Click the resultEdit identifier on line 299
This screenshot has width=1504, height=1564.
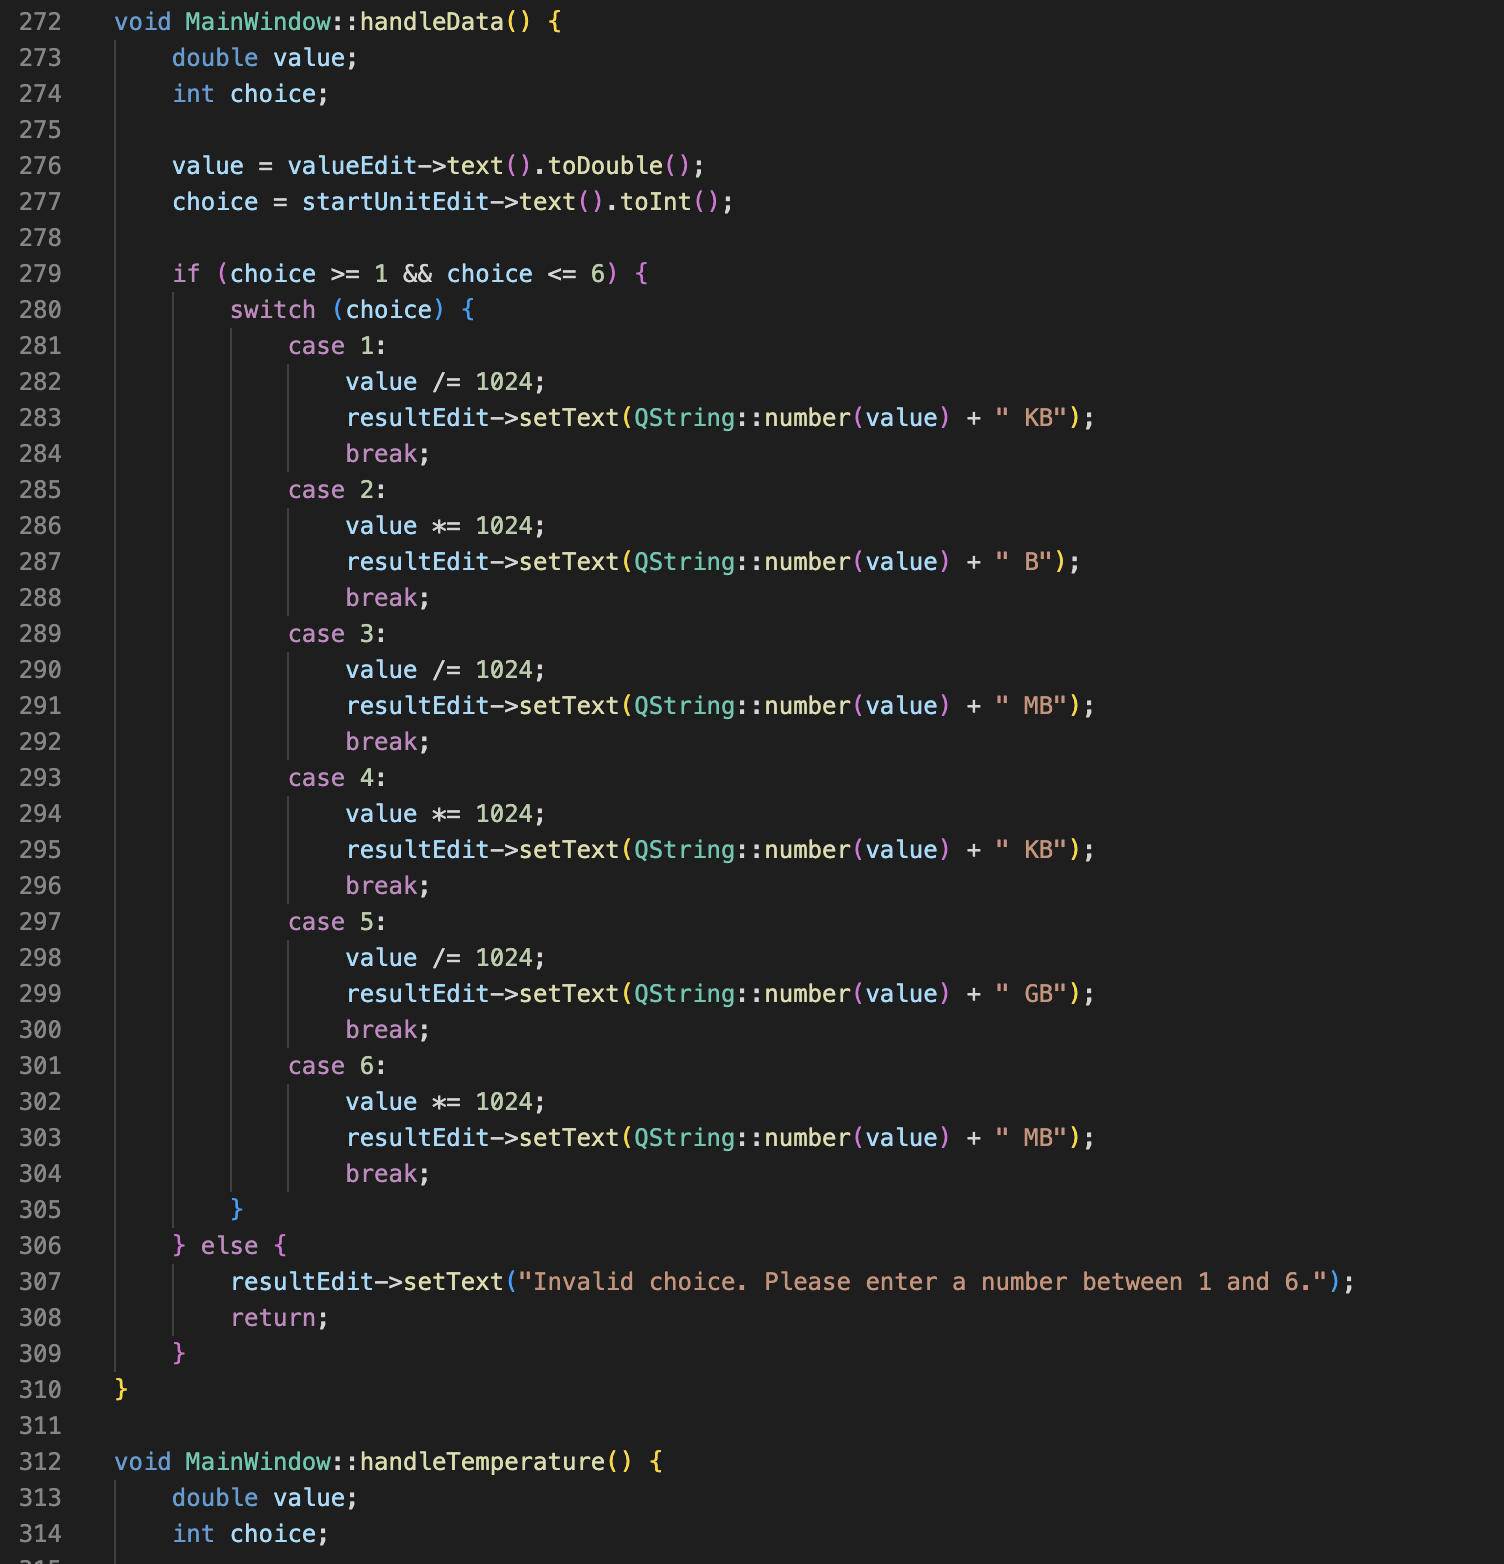(x=415, y=993)
